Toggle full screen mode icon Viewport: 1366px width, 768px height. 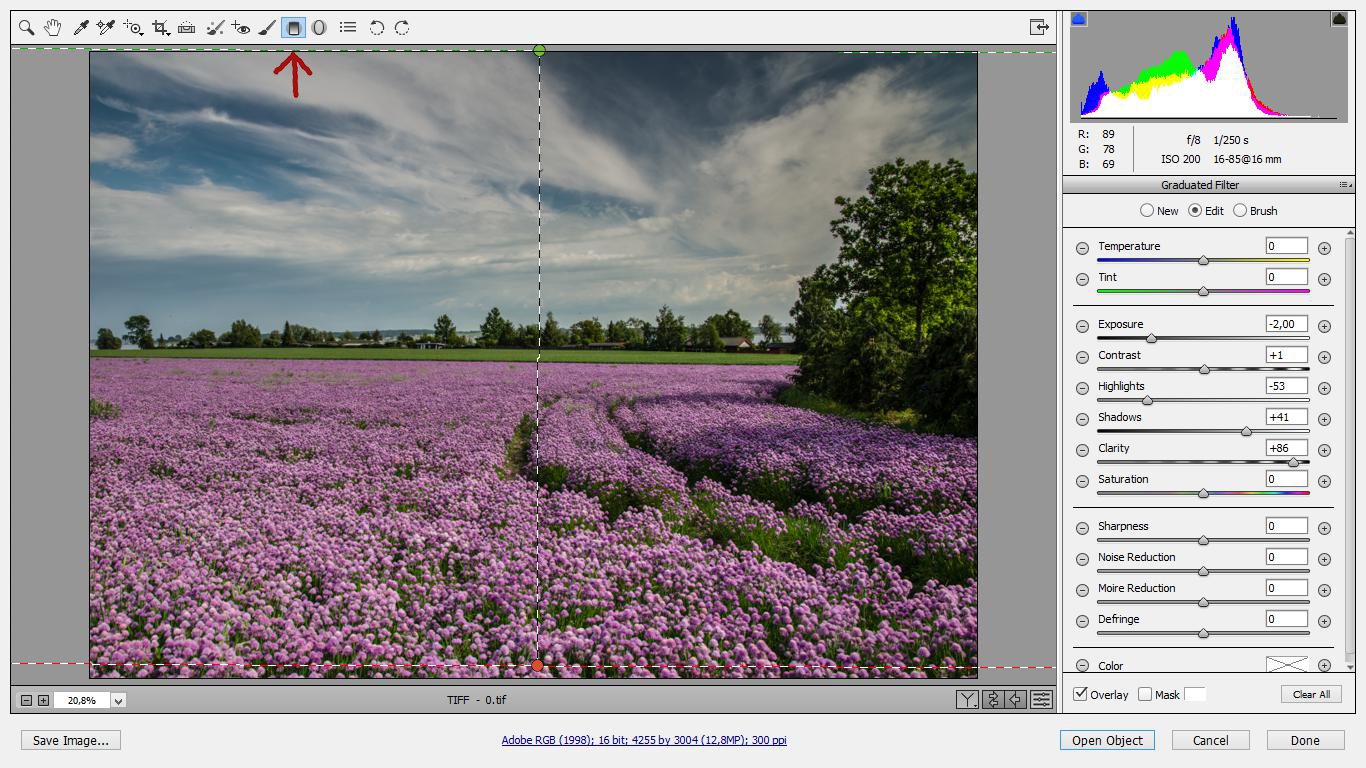coord(1039,27)
